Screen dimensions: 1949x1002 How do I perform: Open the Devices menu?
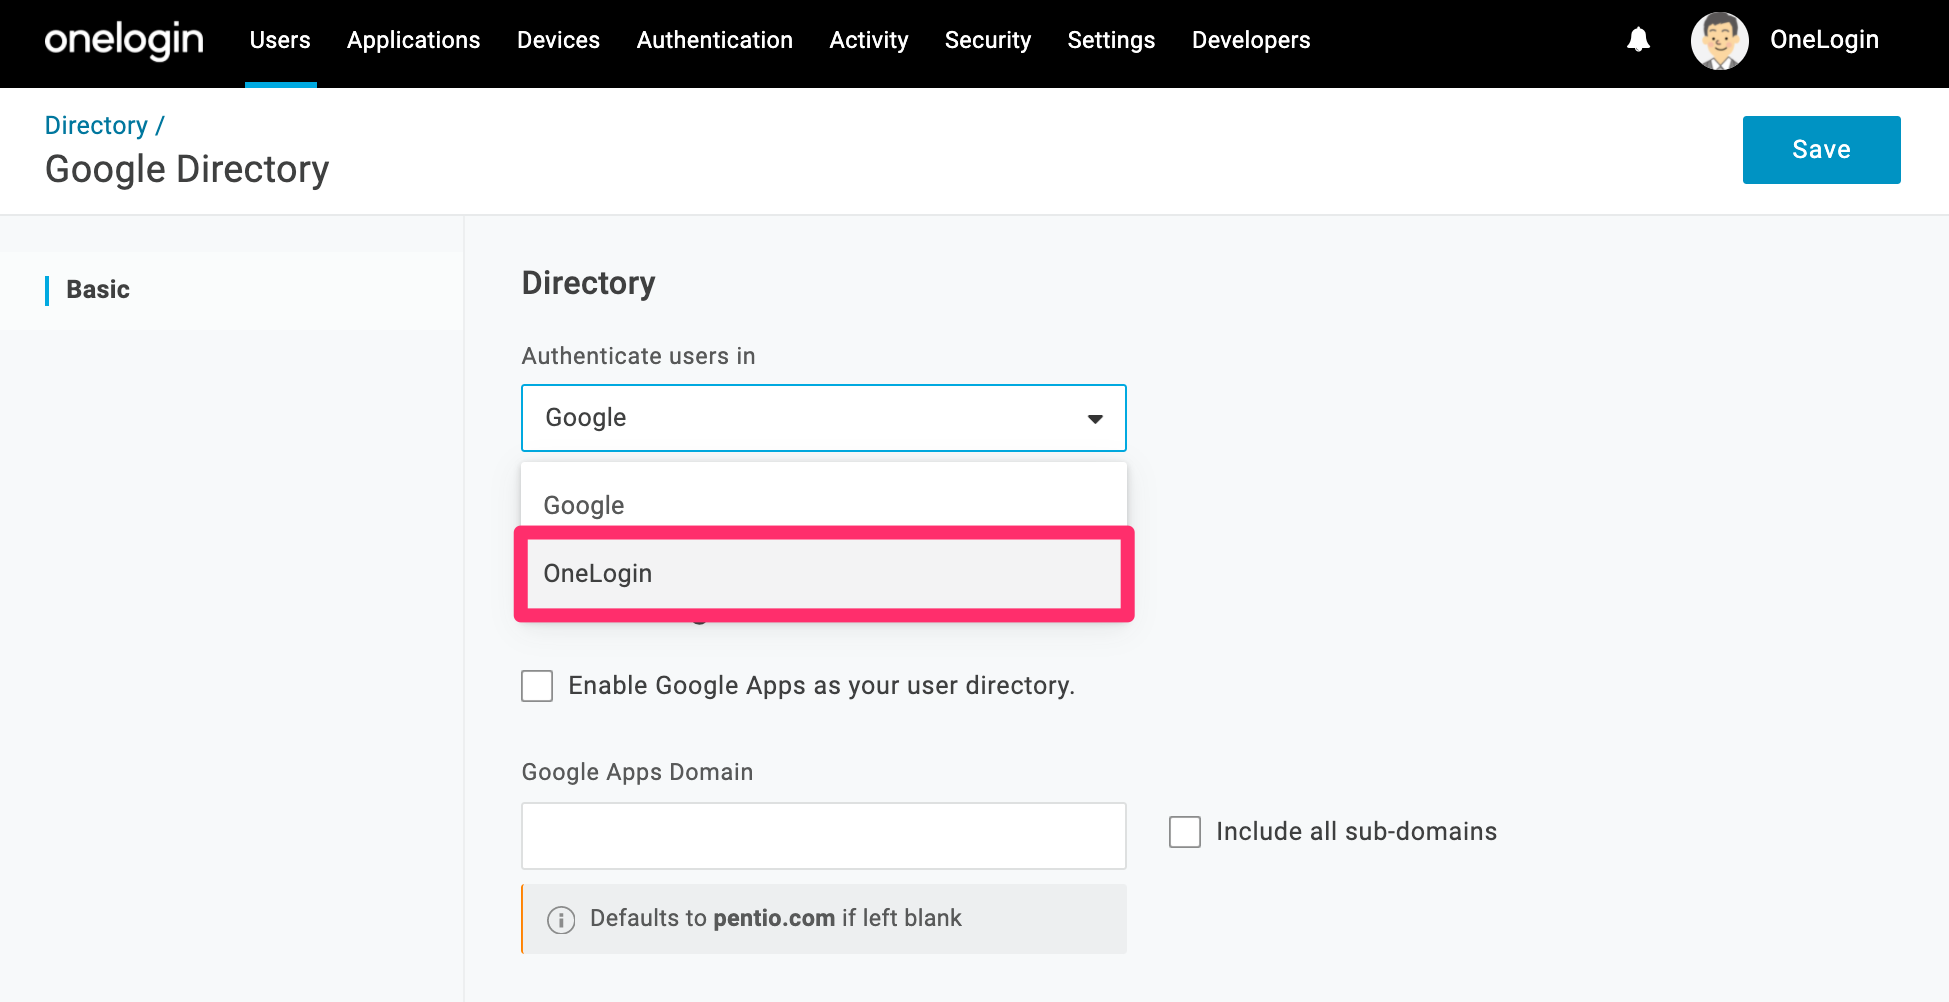(559, 40)
